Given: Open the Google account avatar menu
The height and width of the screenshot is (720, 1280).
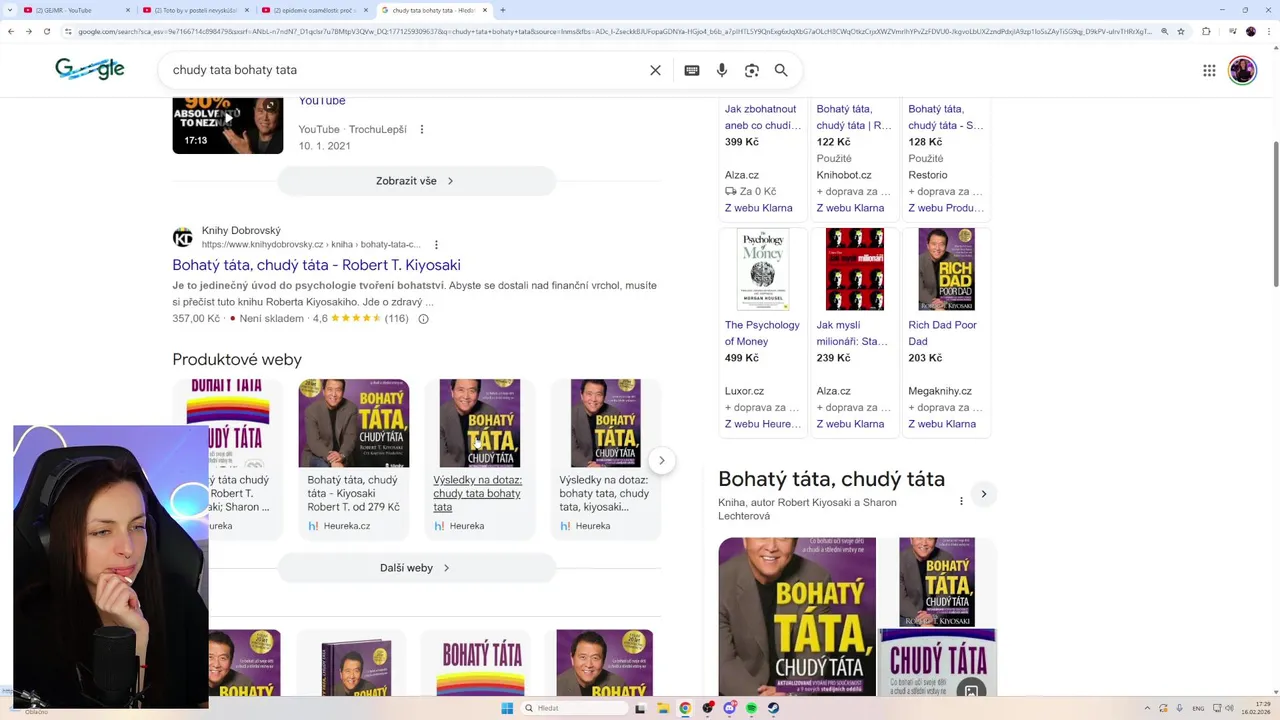Looking at the screenshot, I should point(1242,70).
